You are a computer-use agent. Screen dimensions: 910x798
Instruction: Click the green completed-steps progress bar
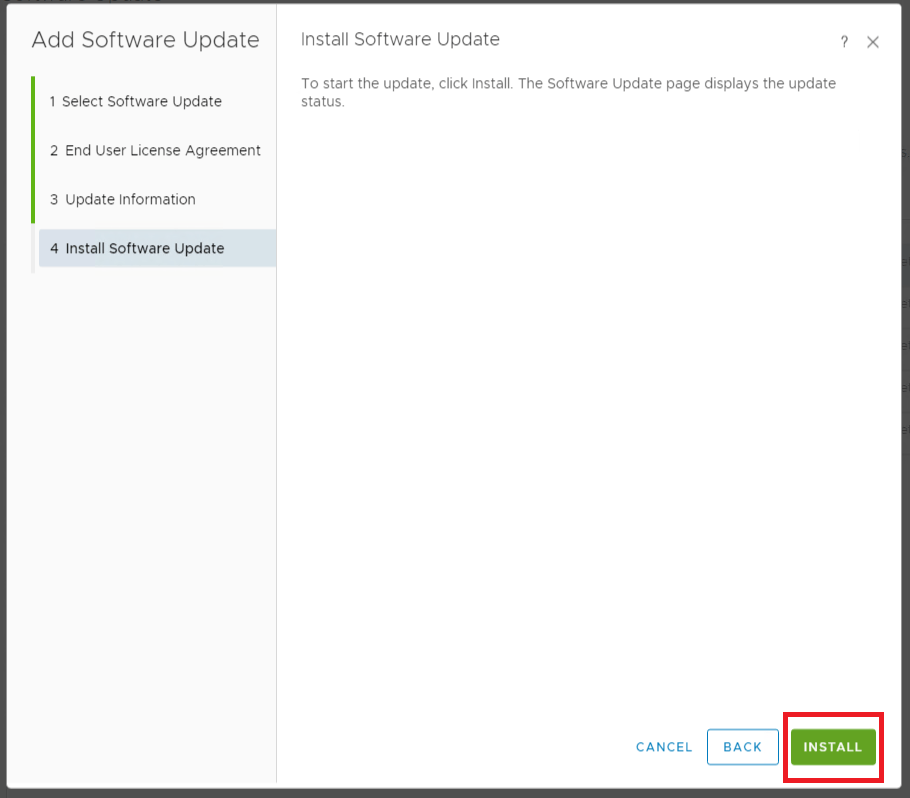coord(33,150)
